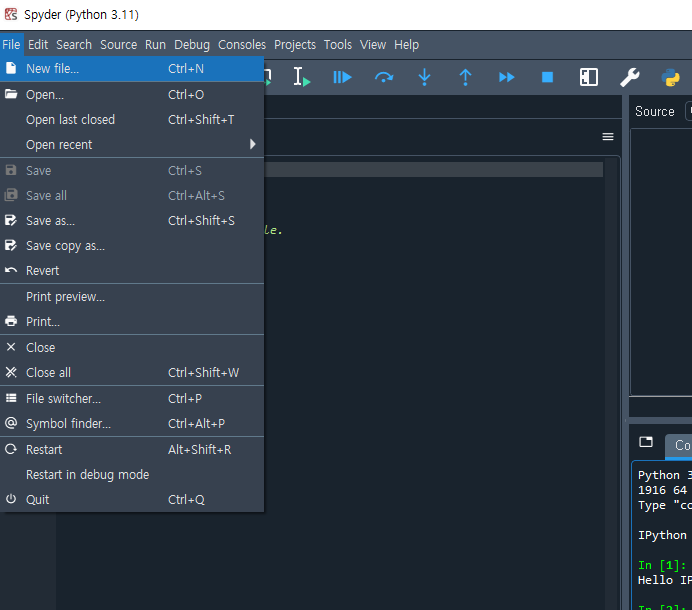Open the Projects menu
The height and width of the screenshot is (610, 692).
pos(295,45)
